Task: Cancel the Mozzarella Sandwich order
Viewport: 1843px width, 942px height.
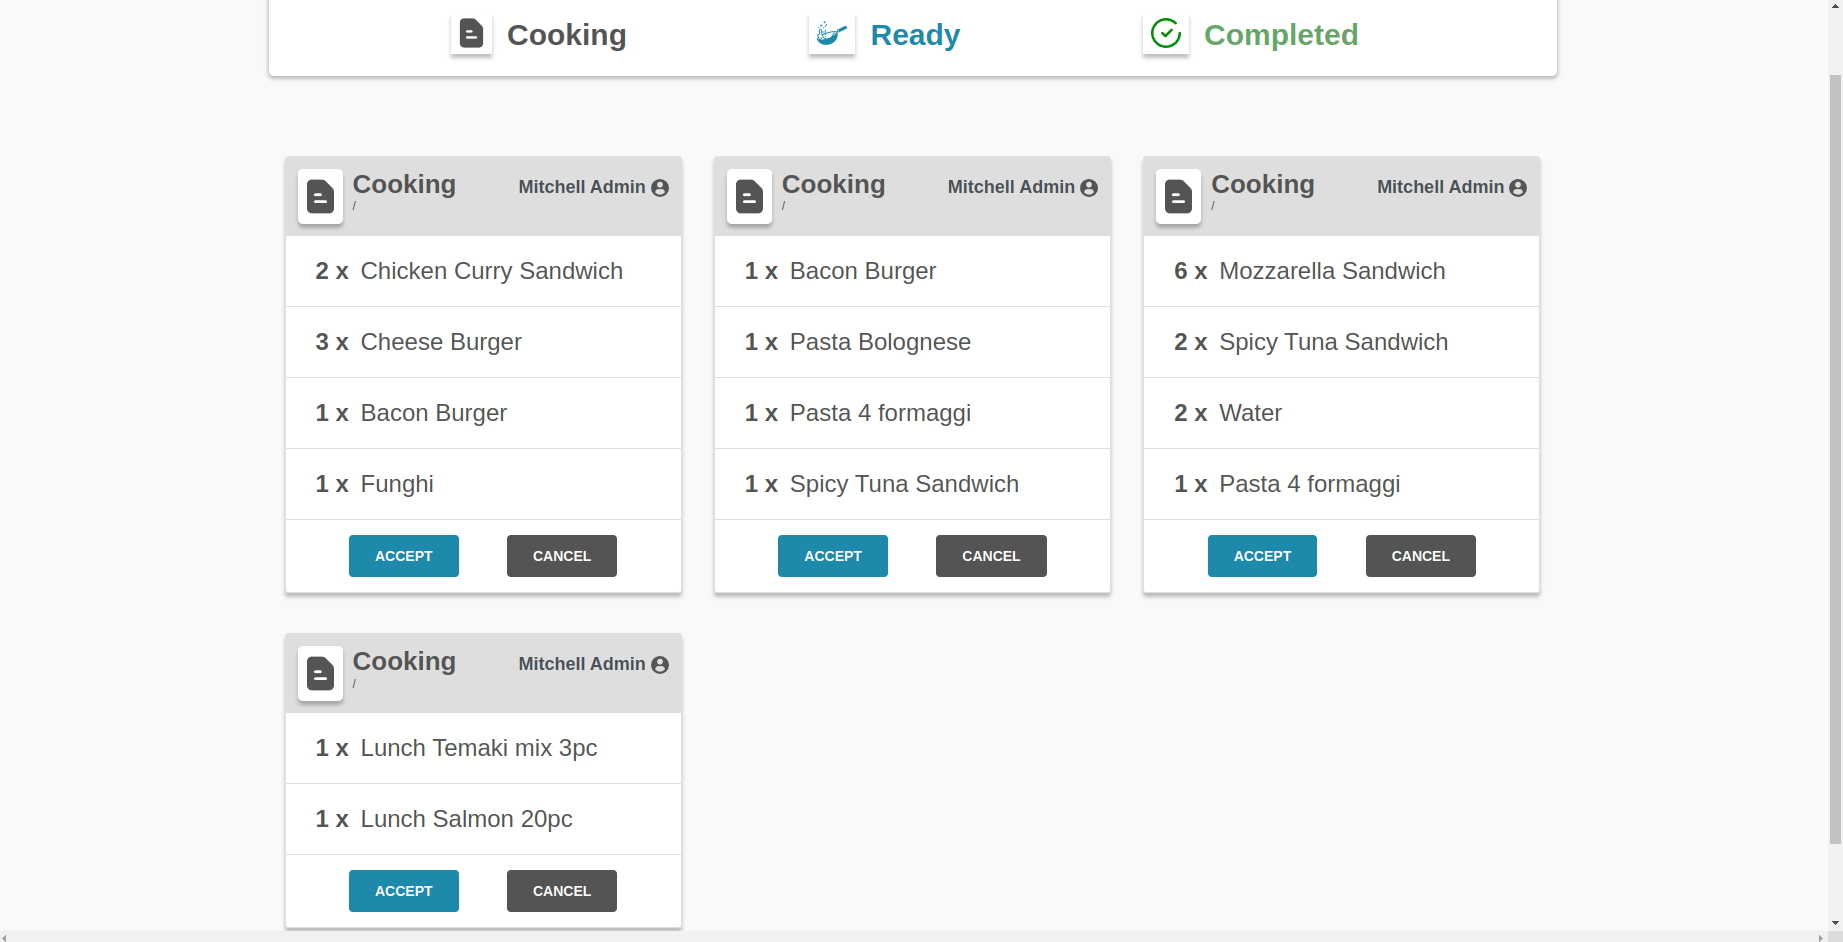Action: pyautogui.click(x=1420, y=556)
